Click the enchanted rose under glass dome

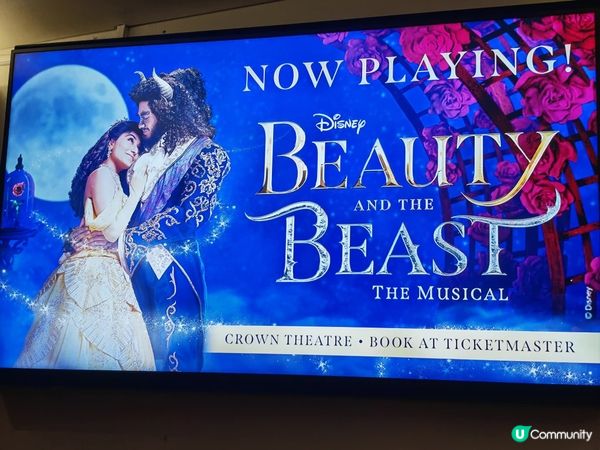[18, 189]
